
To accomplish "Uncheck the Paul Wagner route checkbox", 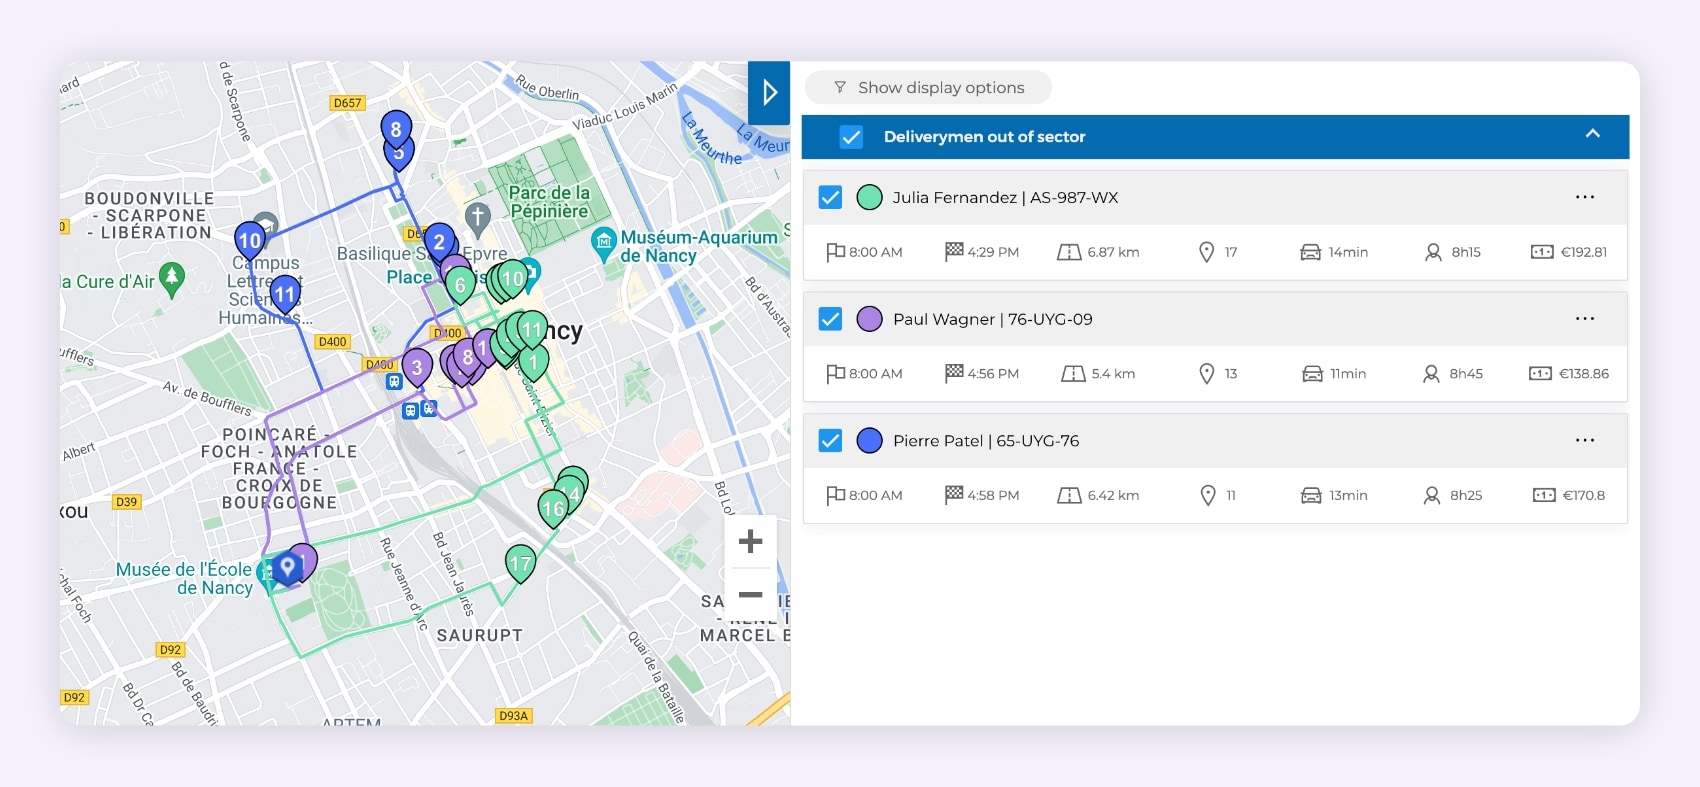I will [x=830, y=319].
